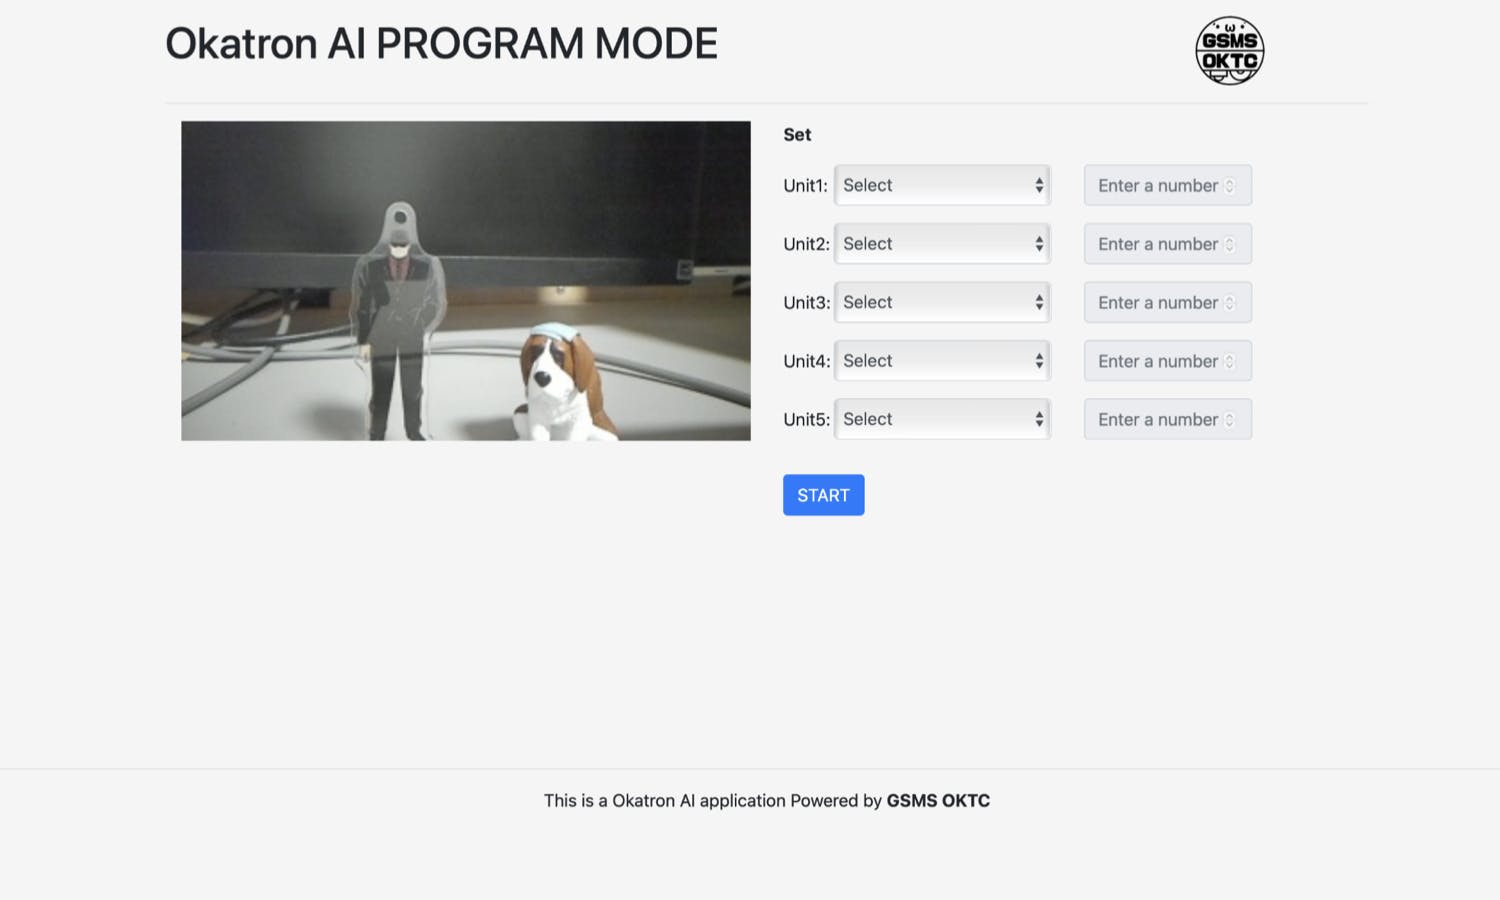Expand the Unit4 Select dropdown
Image resolution: width=1500 pixels, height=900 pixels.
pyautogui.click(x=941, y=361)
